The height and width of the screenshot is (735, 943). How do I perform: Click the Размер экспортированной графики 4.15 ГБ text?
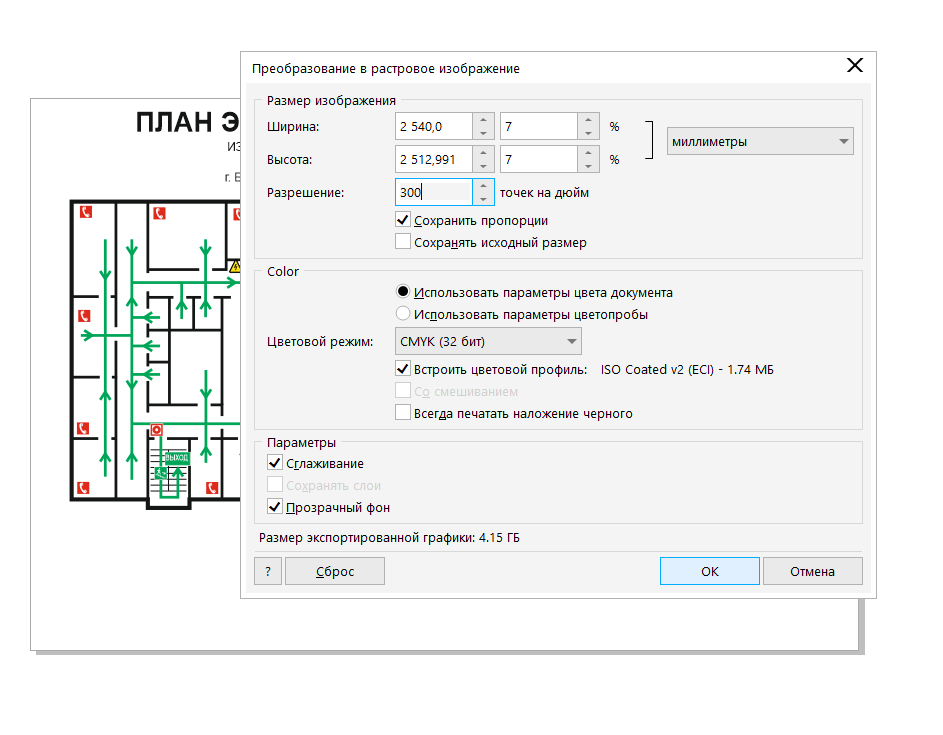[x=389, y=538]
